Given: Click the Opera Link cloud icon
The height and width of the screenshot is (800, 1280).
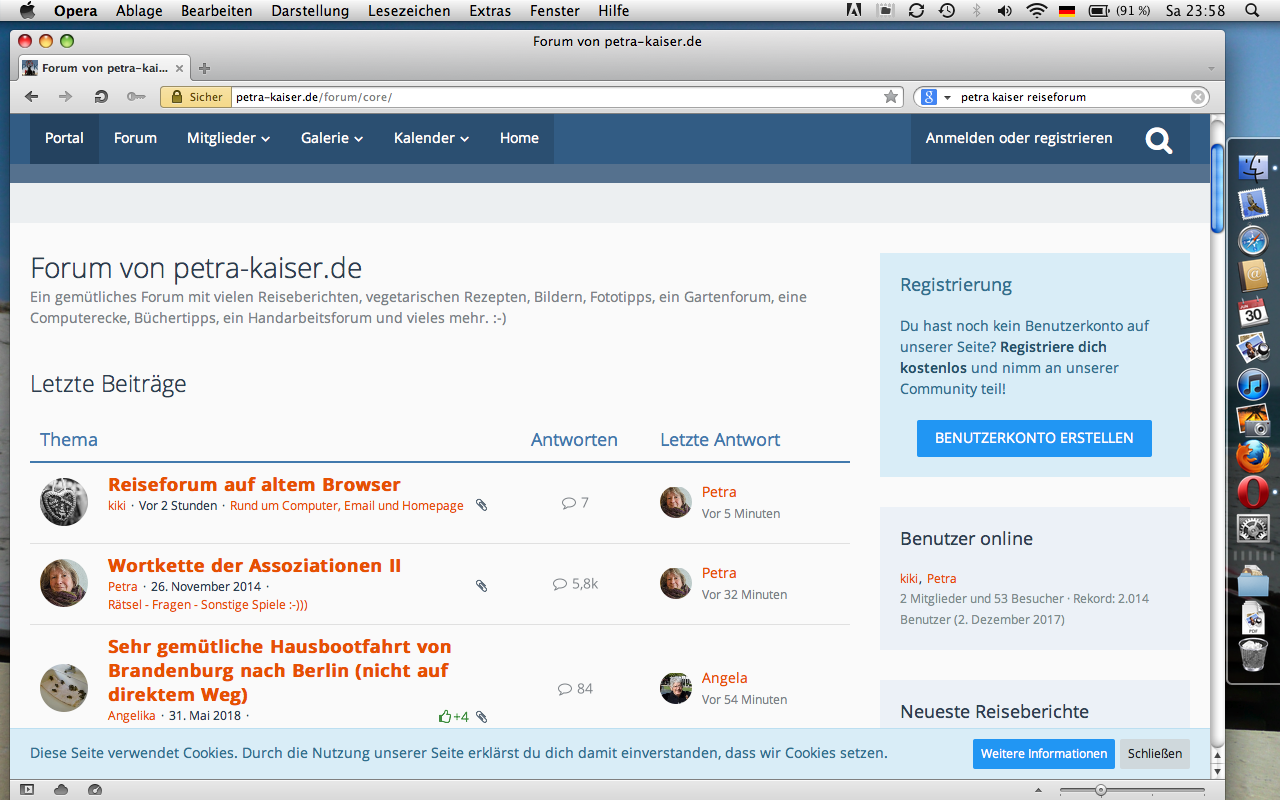Looking at the screenshot, I should 61,789.
